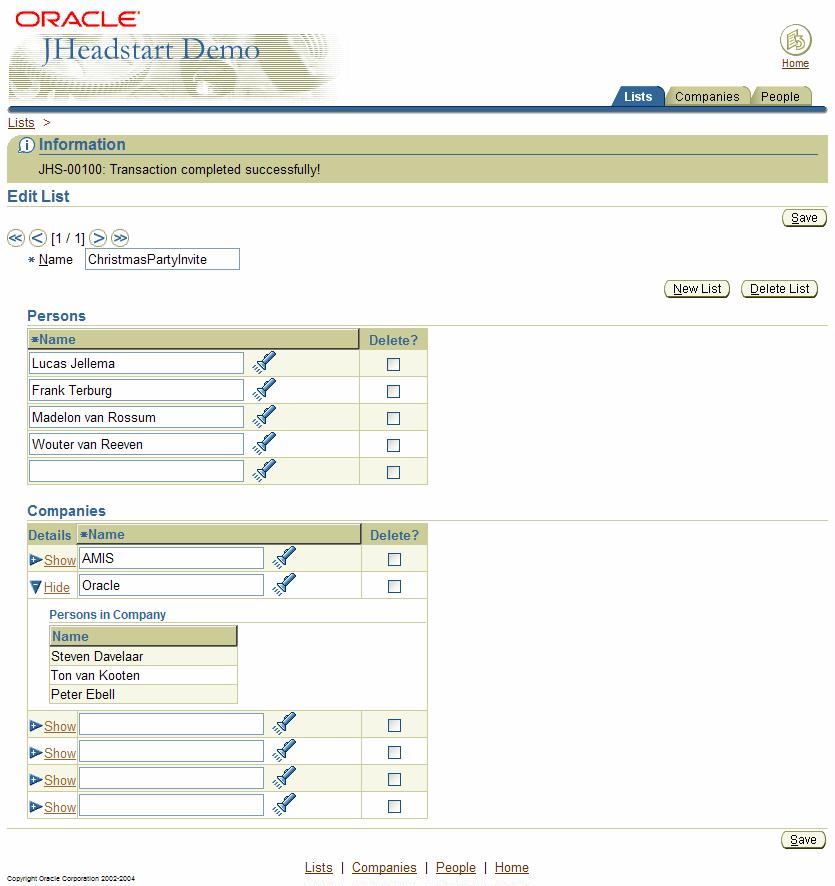Click the bottom Save button
Image resolution: width=835 pixels, height=886 pixels.
(803, 840)
